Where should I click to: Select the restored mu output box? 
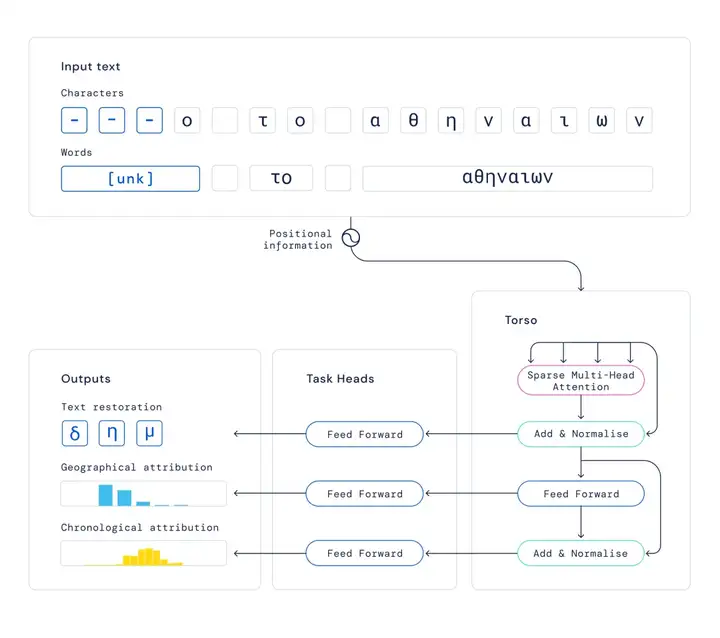[x=149, y=433]
